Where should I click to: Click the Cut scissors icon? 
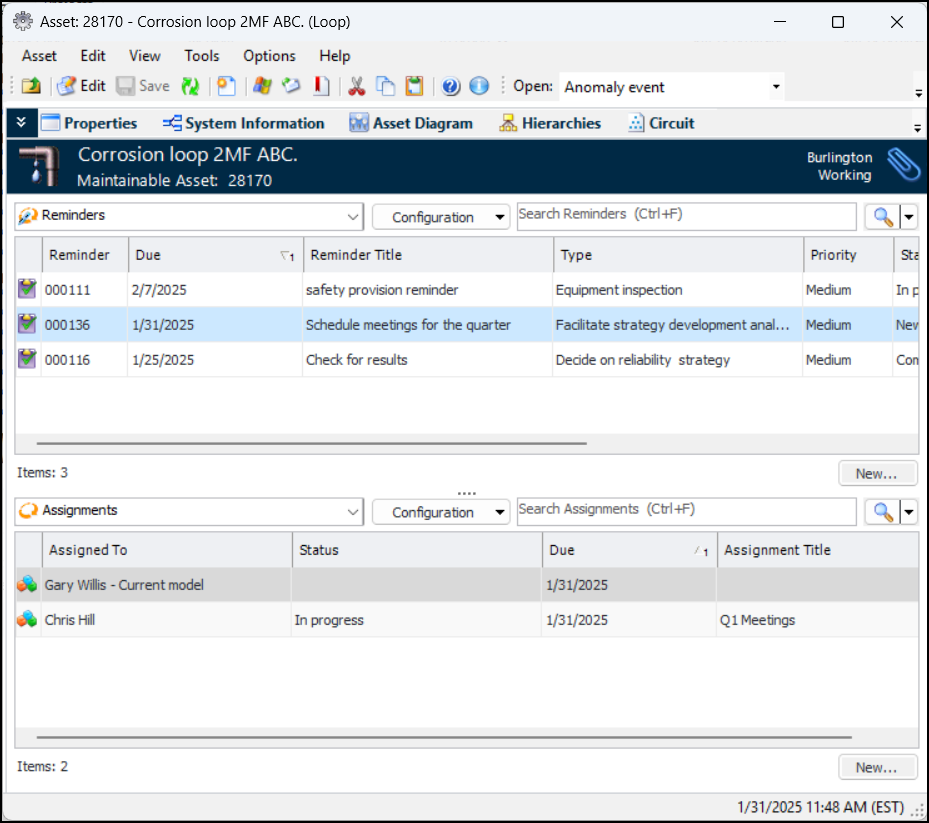[x=356, y=86]
